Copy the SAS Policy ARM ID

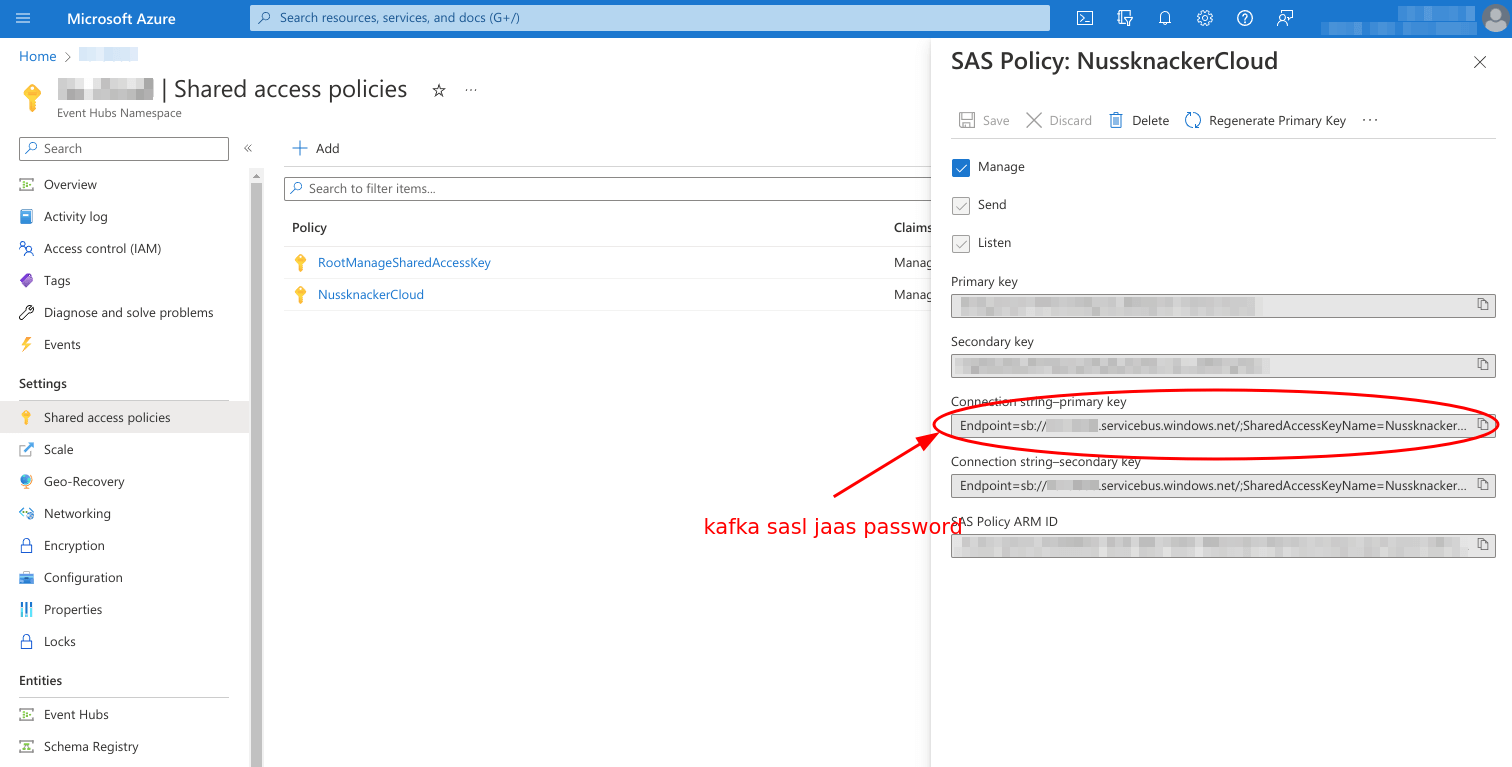click(1483, 545)
